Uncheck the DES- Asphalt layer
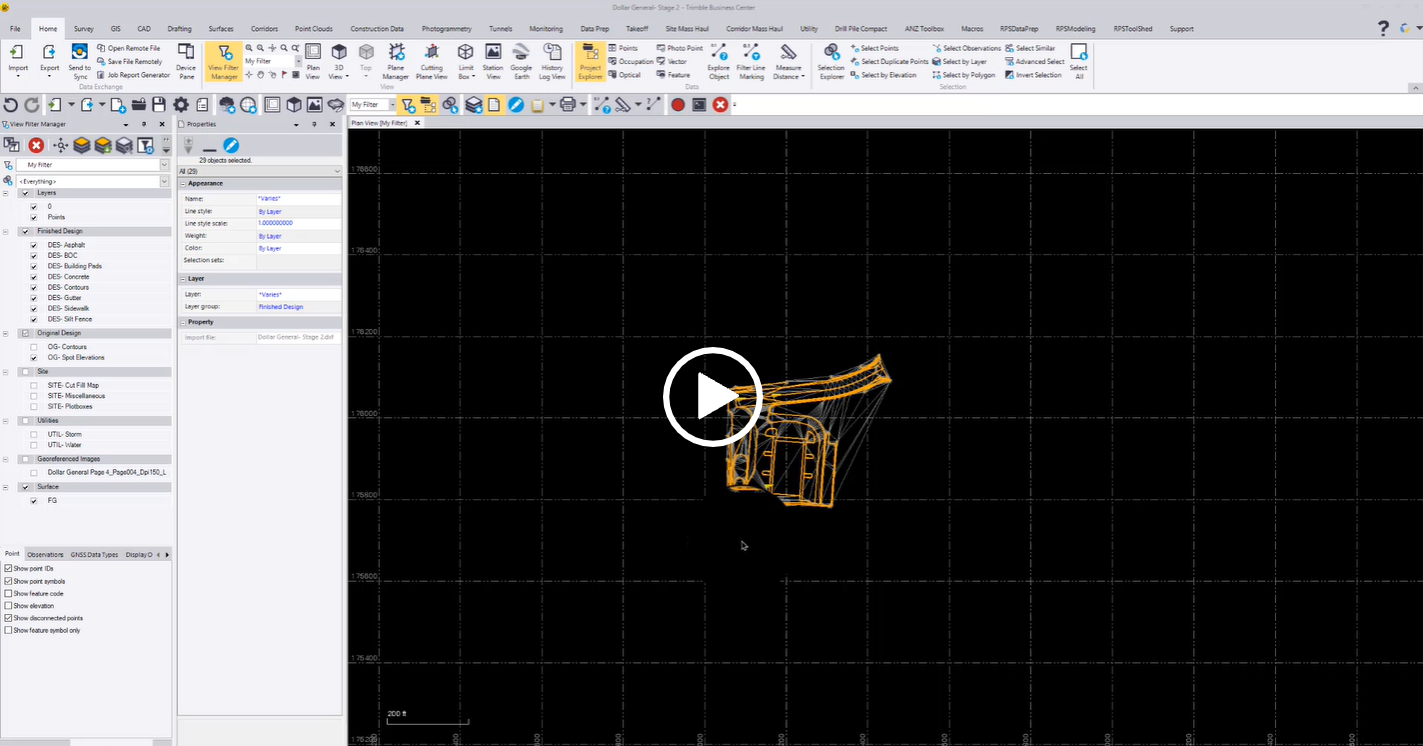 coord(35,244)
